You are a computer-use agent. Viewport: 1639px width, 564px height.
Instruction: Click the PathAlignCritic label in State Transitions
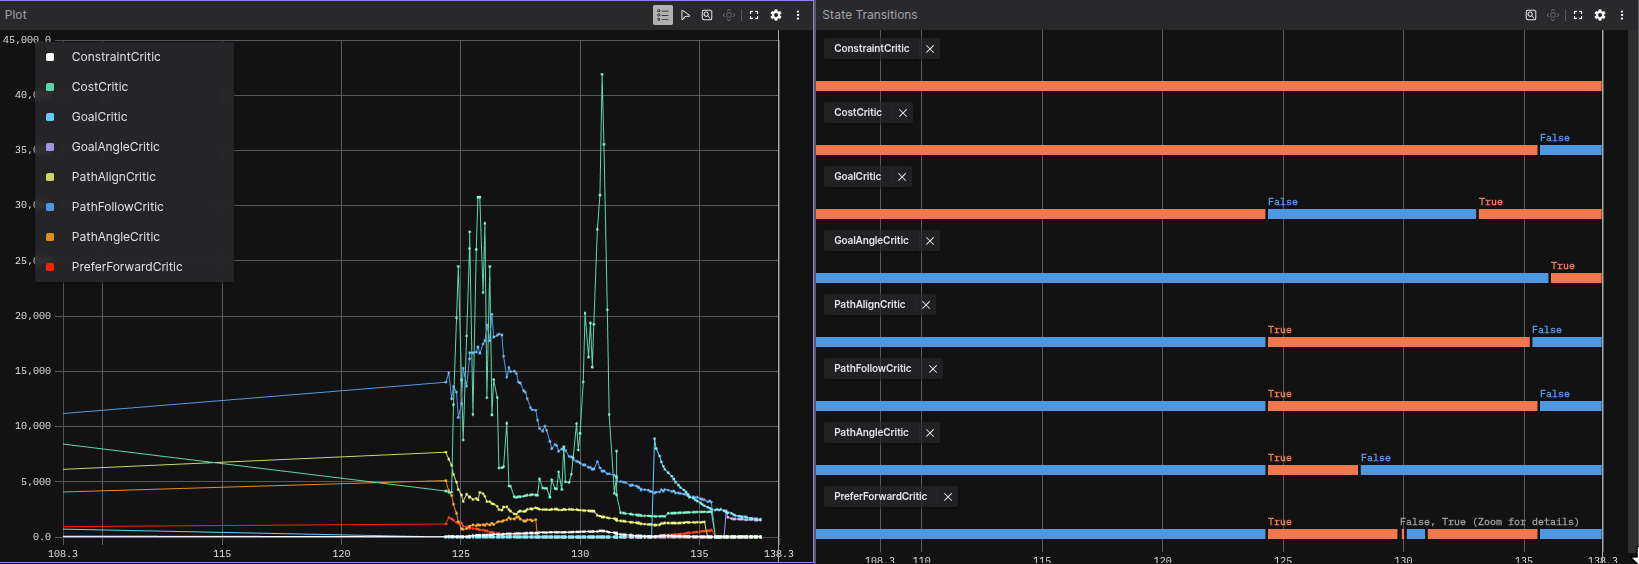click(x=870, y=305)
